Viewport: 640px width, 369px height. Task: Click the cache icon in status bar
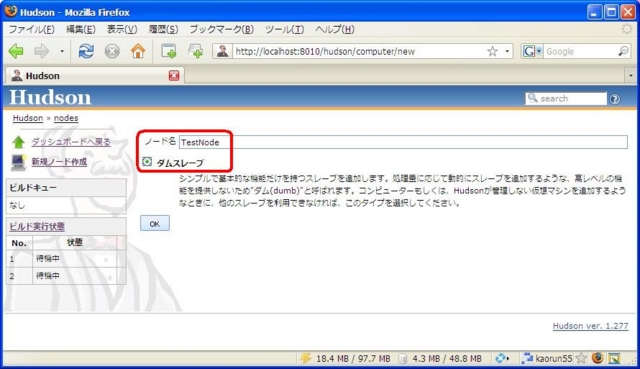pyautogui.click(x=402, y=359)
